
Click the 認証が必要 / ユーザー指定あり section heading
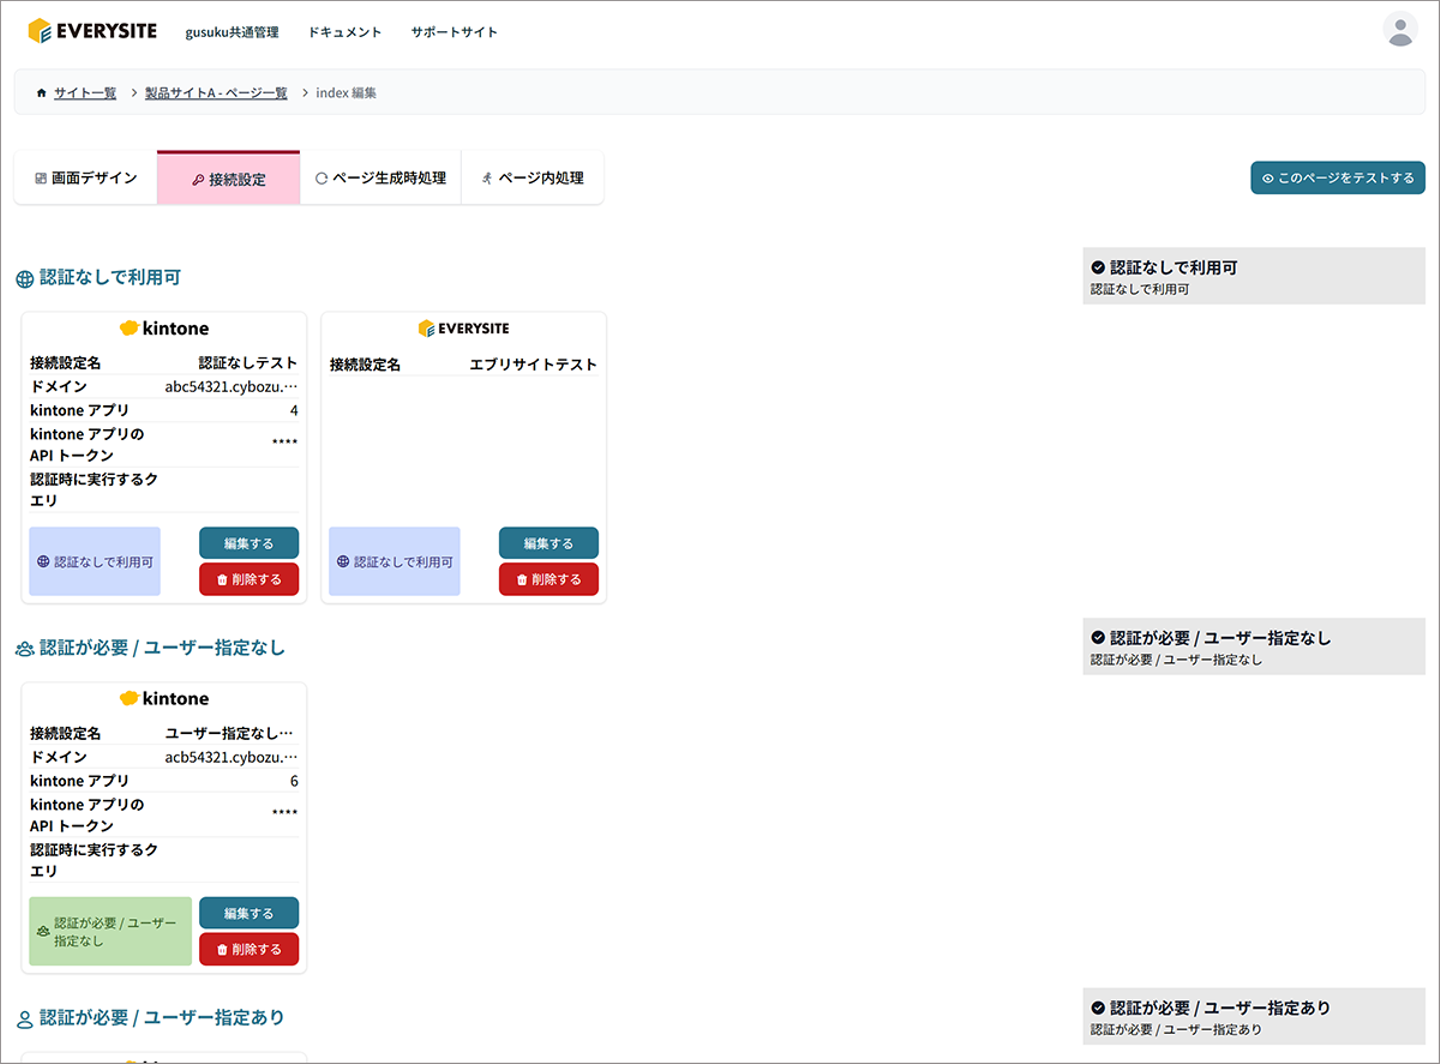click(x=162, y=1018)
